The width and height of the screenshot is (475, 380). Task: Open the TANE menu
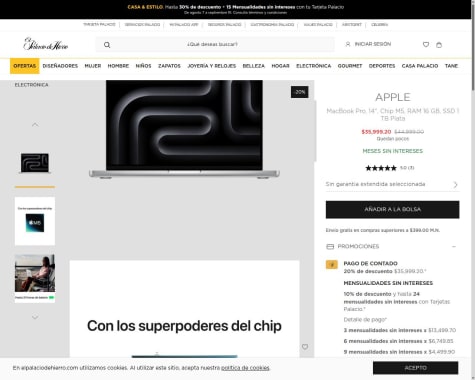(451, 66)
